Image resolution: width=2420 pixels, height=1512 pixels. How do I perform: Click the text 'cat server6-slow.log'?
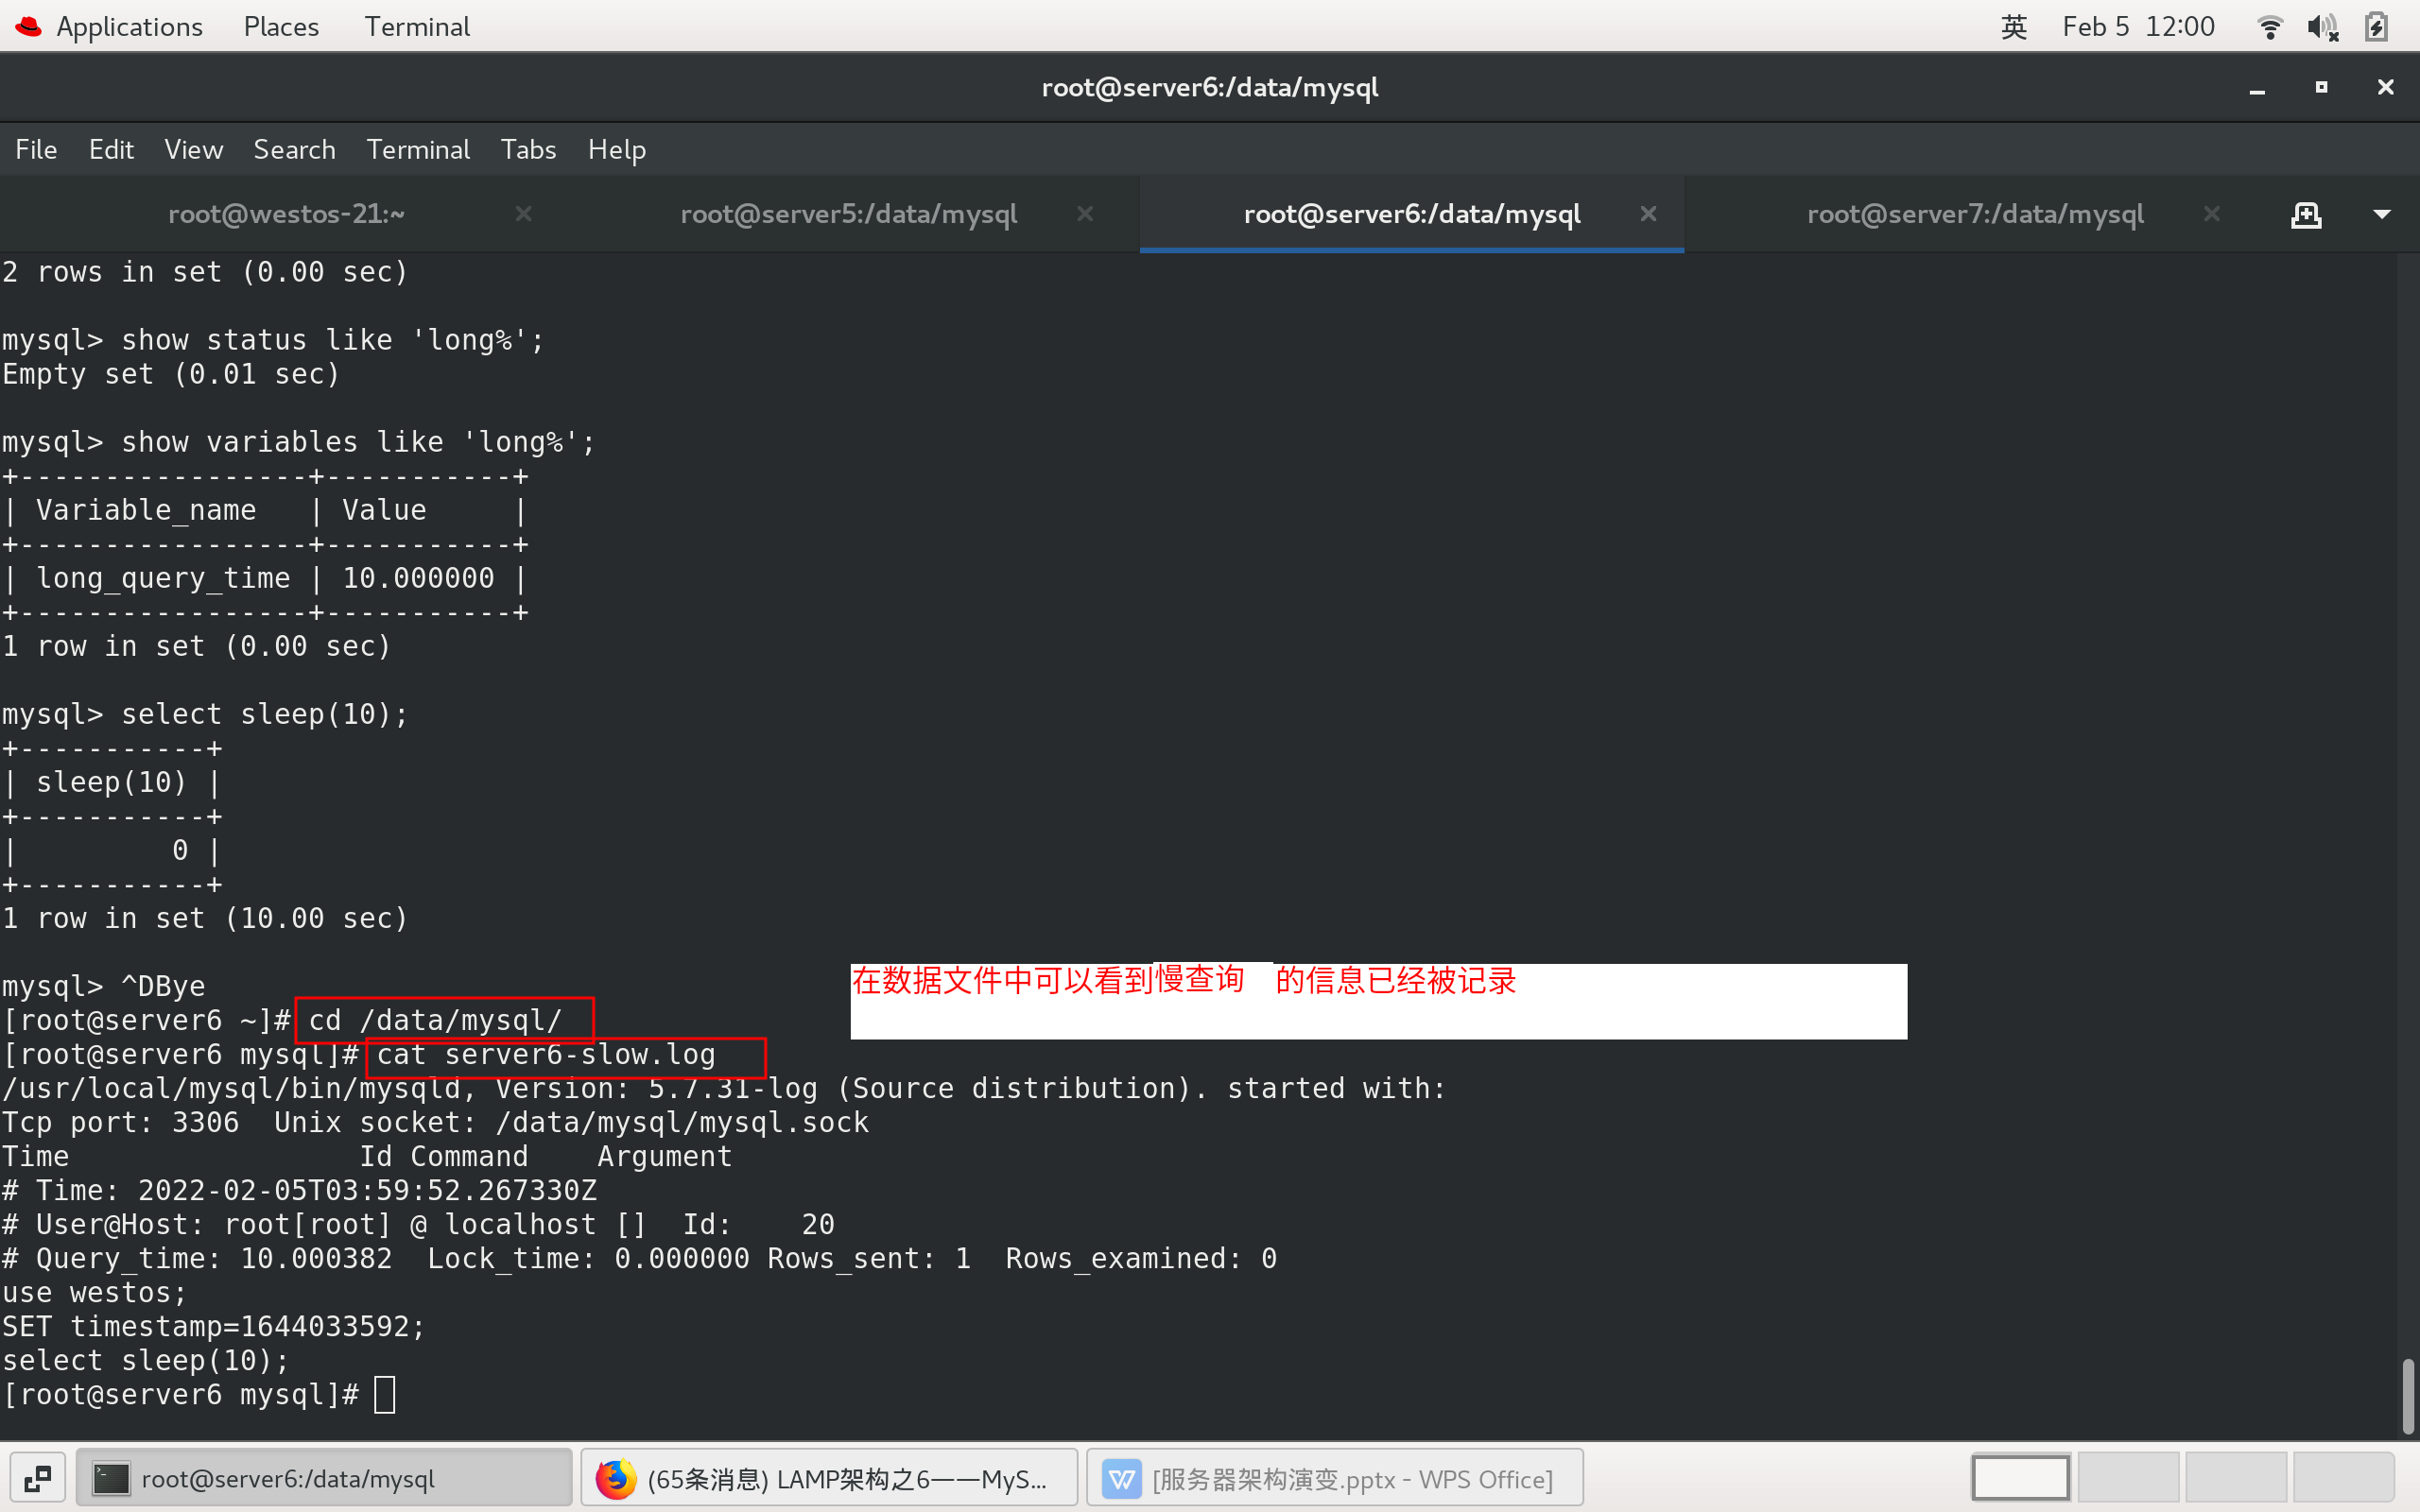coord(546,1055)
